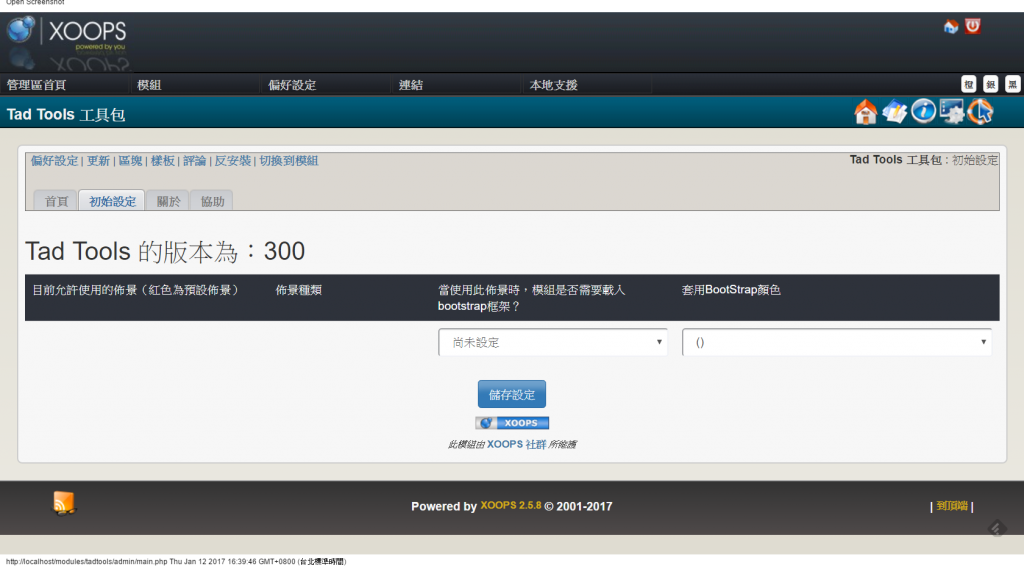Click the orange RSS feed icon
1024x566 pixels.
pyautogui.click(x=64, y=503)
